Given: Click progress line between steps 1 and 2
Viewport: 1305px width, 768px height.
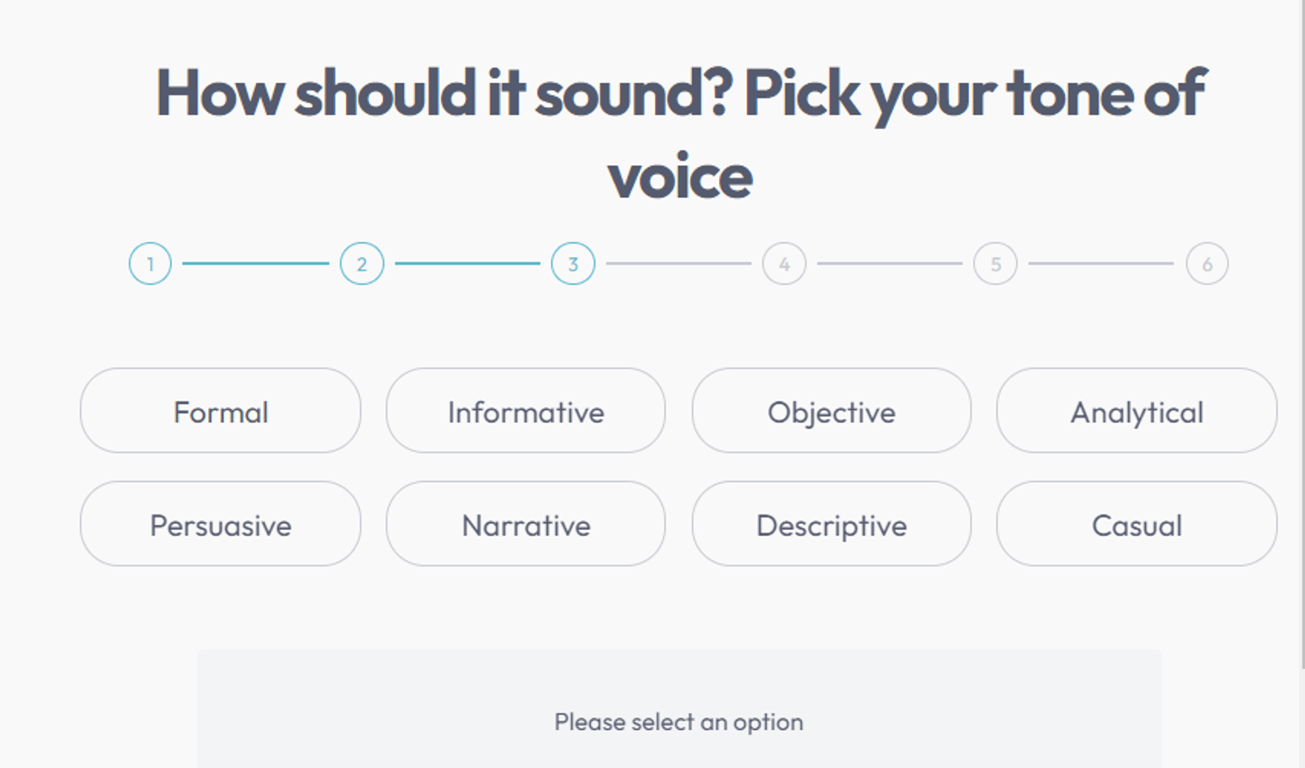Looking at the screenshot, I should [x=256, y=264].
